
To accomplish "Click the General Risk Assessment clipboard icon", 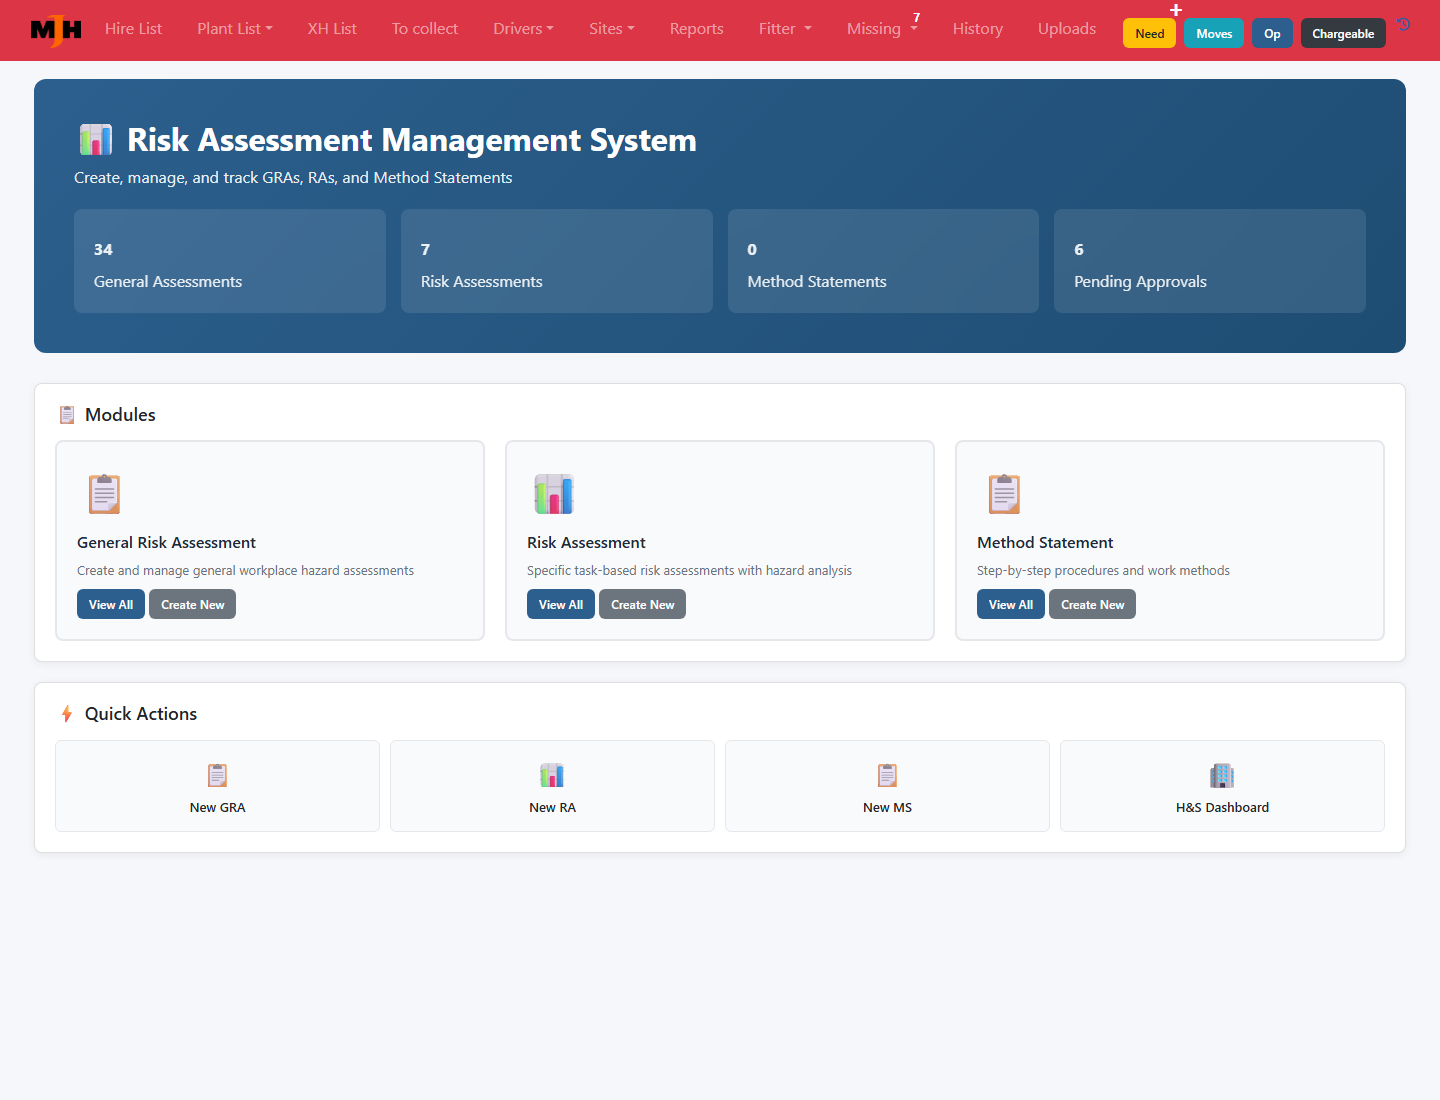I will coord(104,494).
